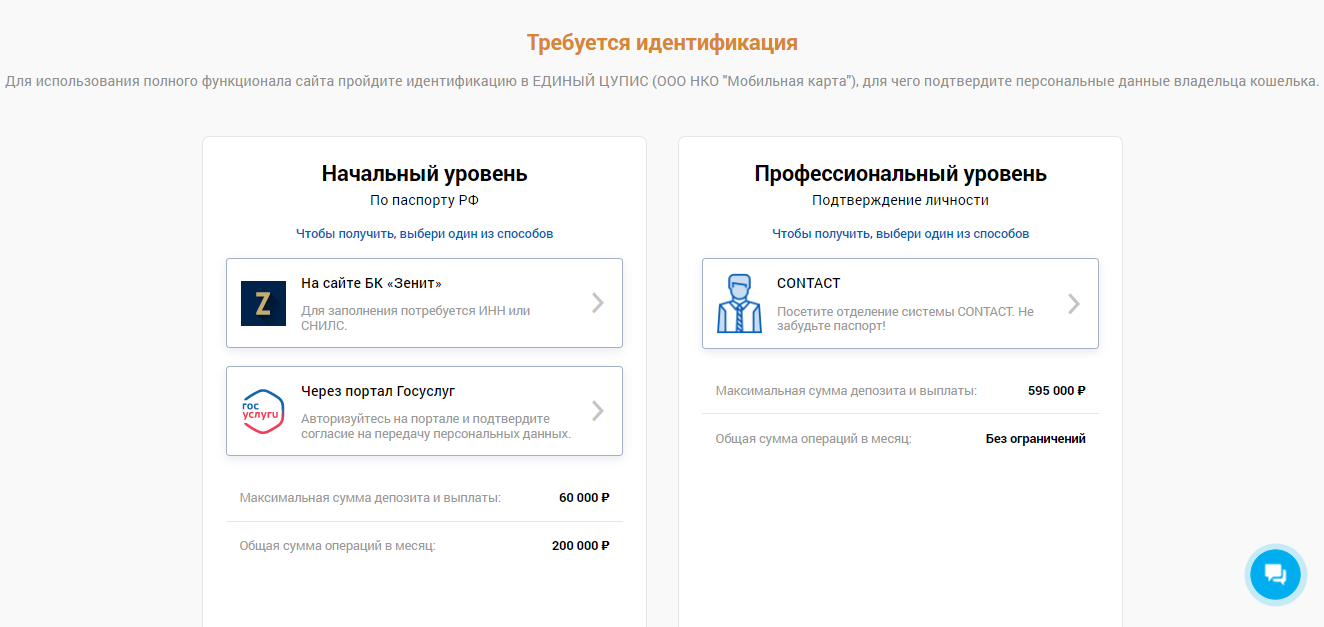The height and width of the screenshot is (627, 1324).
Task: Expand the Gosuslugi portal option chevron
Action: click(x=598, y=411)
